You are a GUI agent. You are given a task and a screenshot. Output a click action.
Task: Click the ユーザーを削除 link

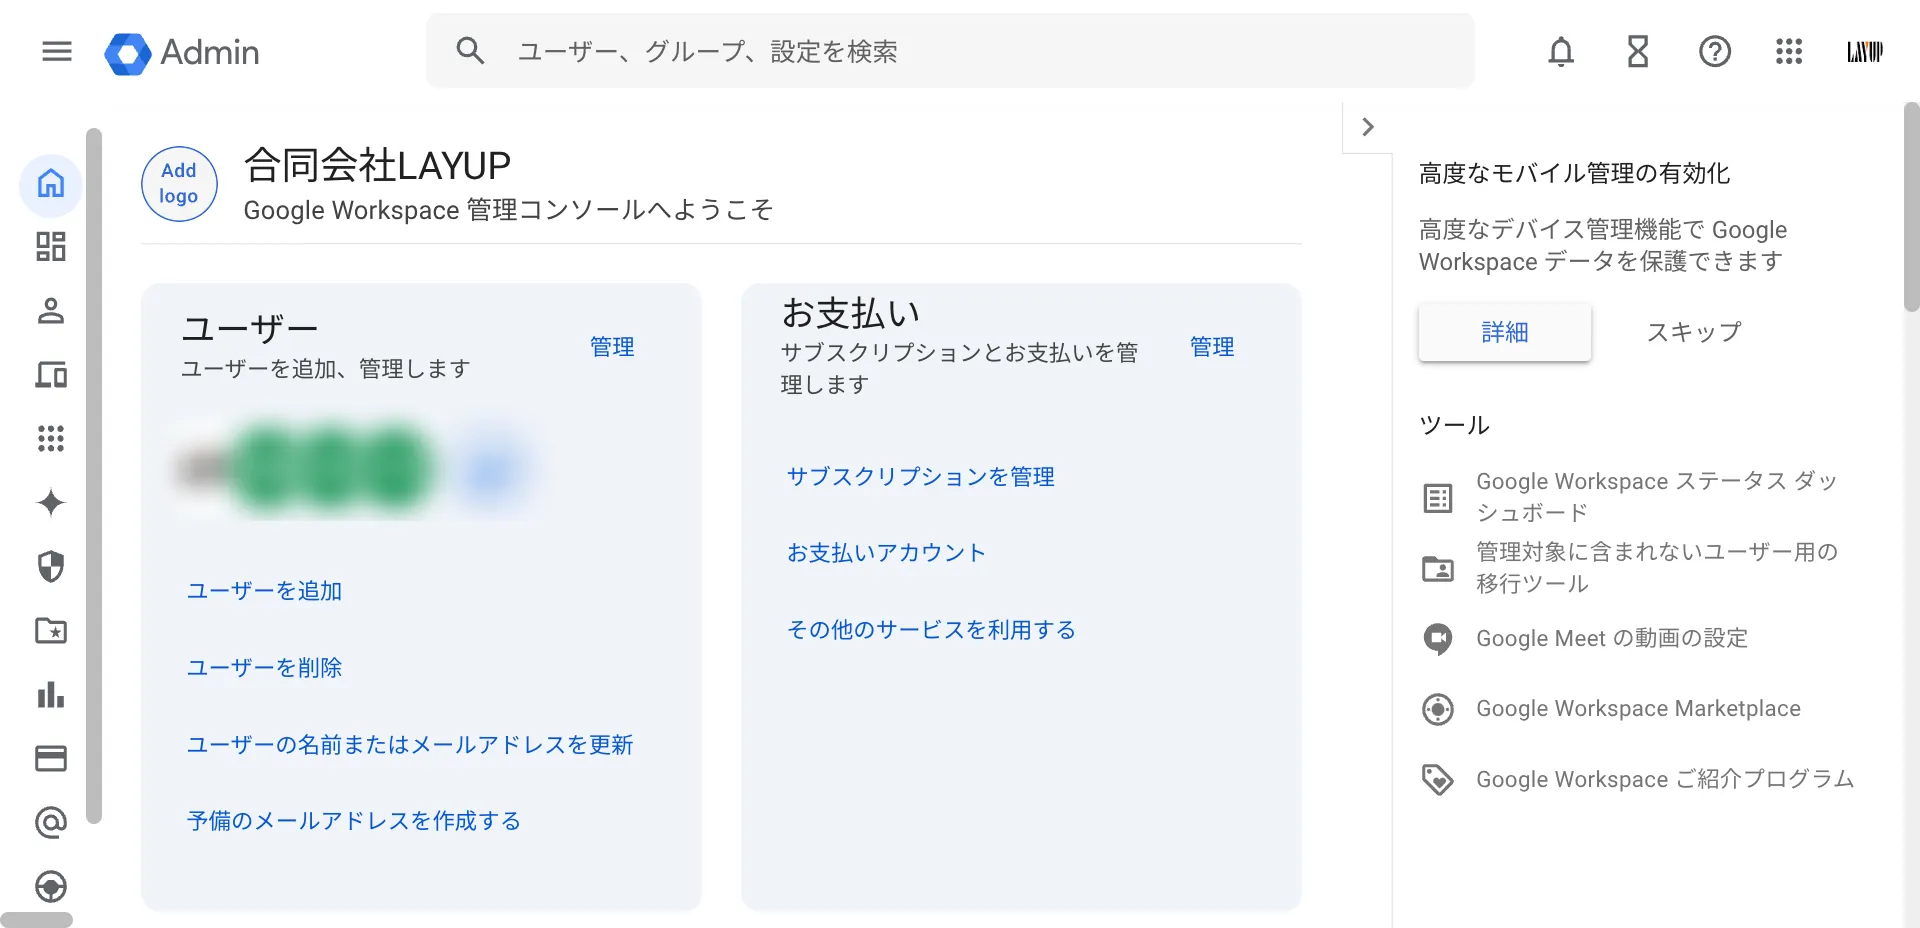click(264, 668)
